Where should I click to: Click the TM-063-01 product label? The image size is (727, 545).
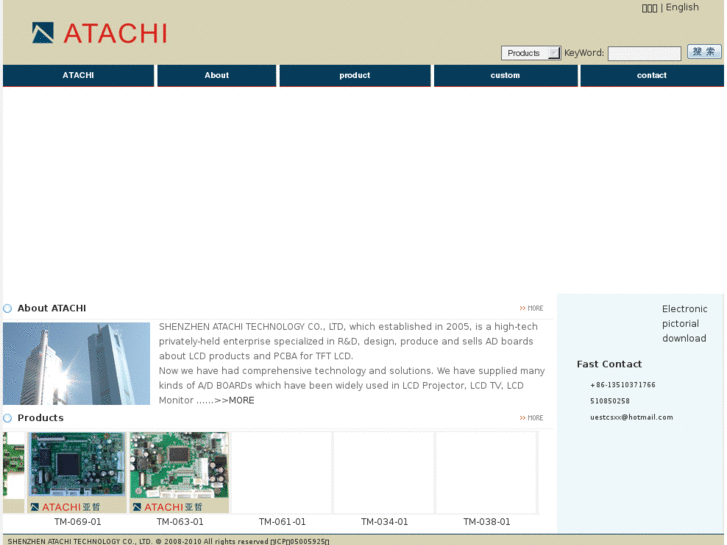[x=180, y=522]
